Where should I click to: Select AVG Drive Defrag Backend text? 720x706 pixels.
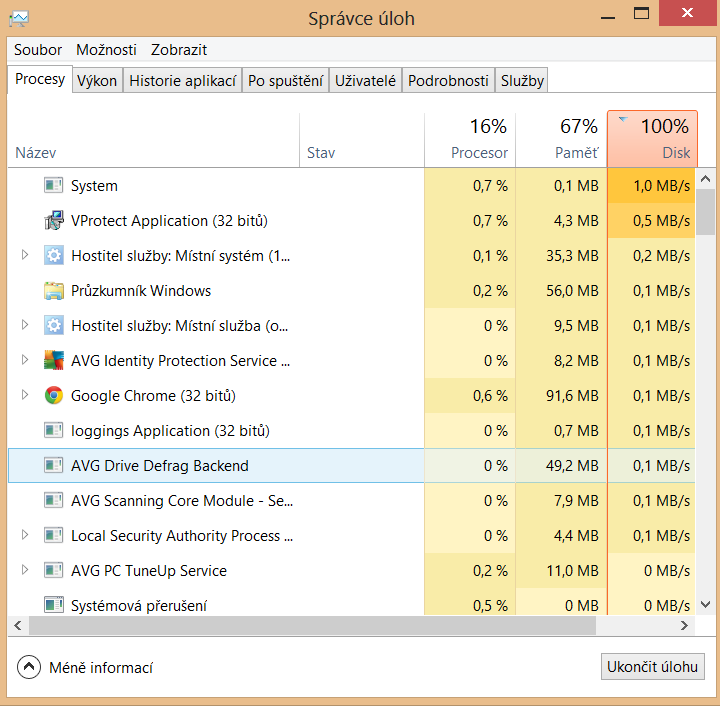pos(159,465)
